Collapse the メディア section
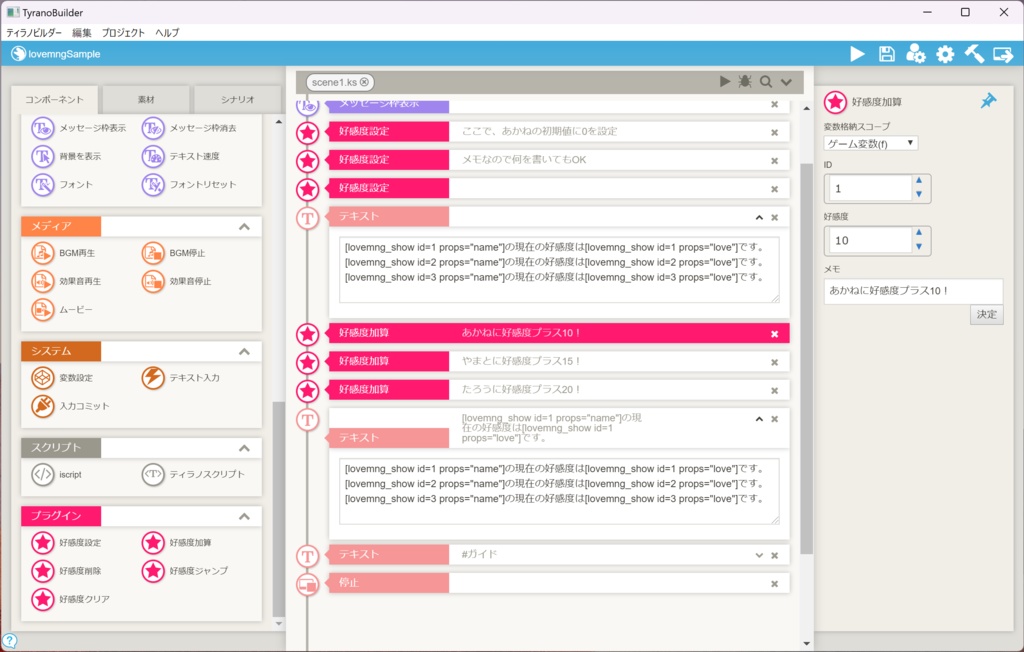Viewport: 1024px width, 652px height. [244, 227]
